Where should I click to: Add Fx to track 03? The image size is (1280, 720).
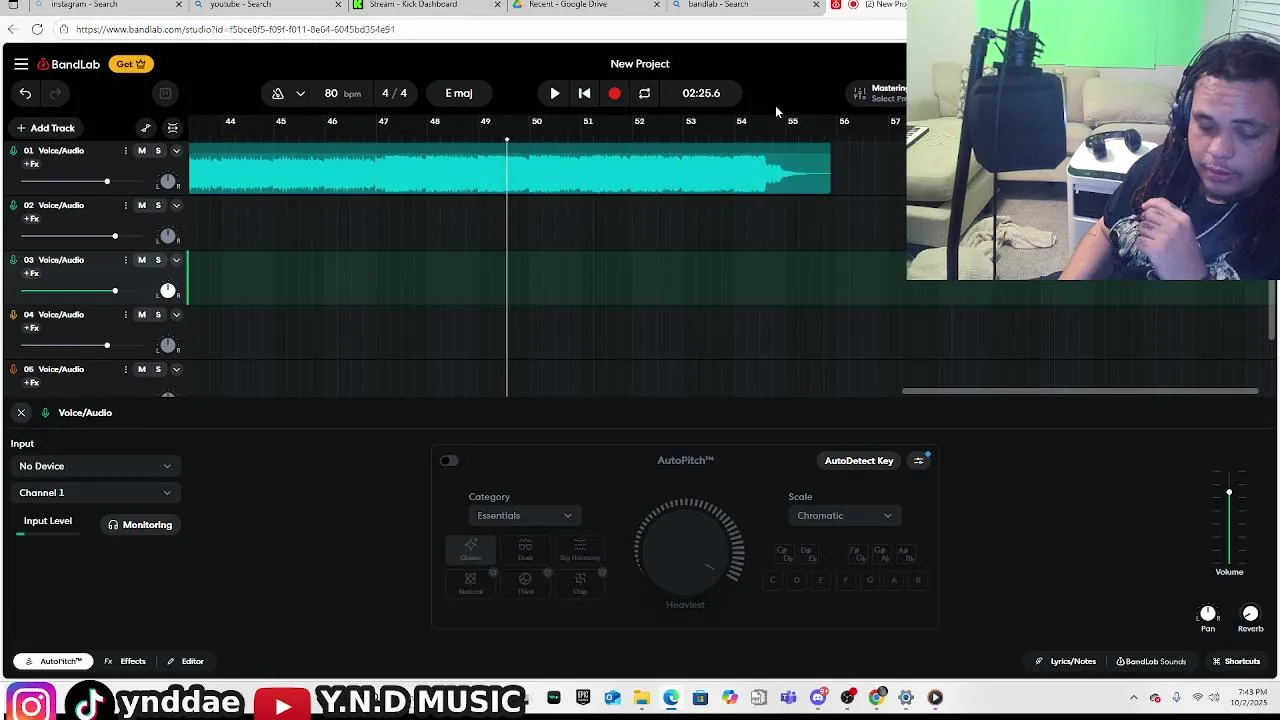[32, 273]
